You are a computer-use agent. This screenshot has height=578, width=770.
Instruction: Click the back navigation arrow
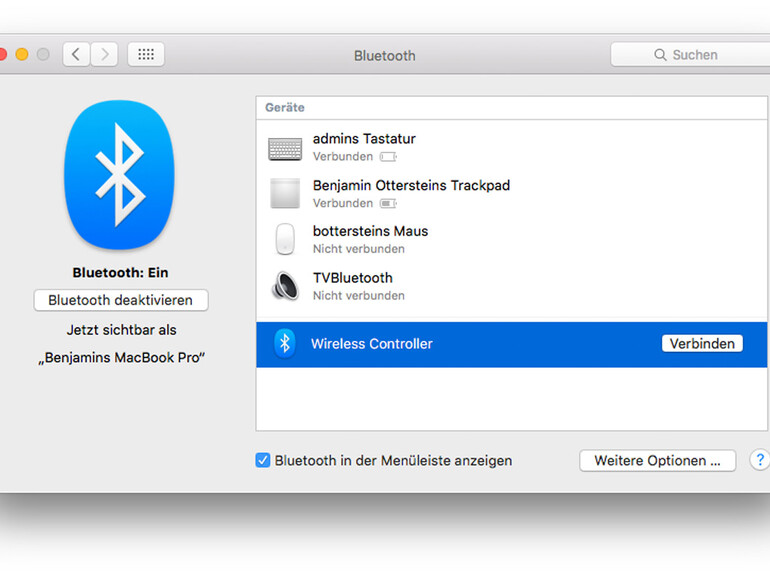(76, 54)
